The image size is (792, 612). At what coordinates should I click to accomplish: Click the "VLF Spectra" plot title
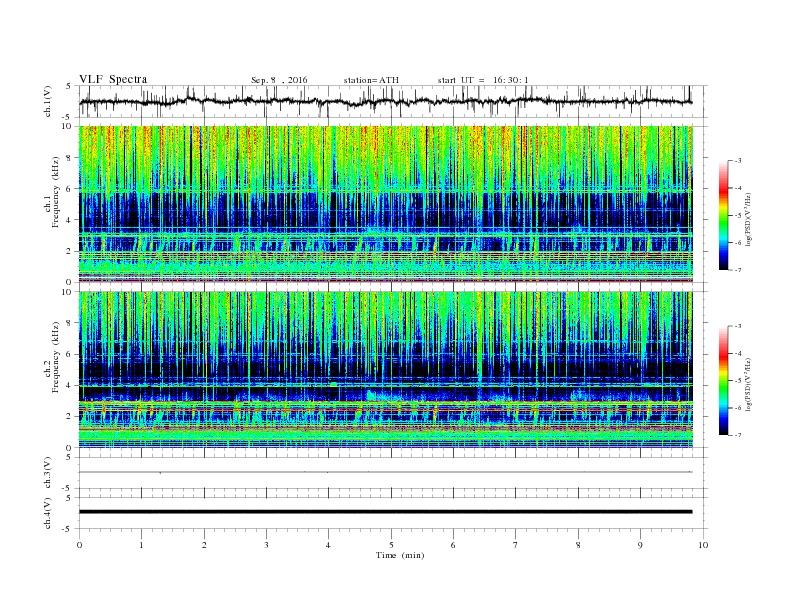113,79
